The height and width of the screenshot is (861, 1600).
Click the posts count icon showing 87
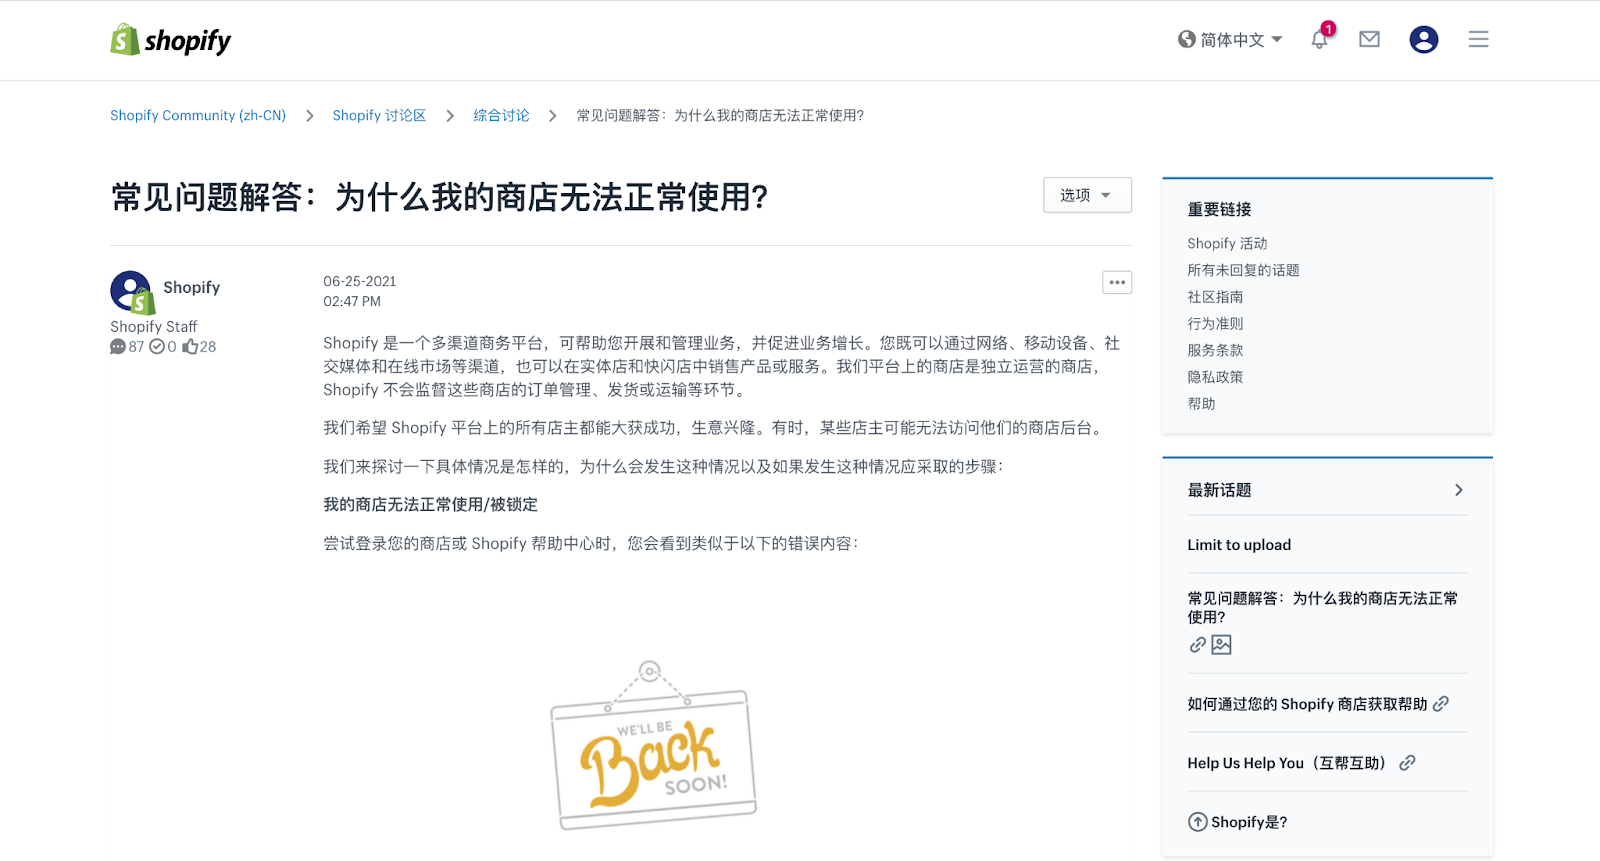pyautogui.click(x=118, y=347)
